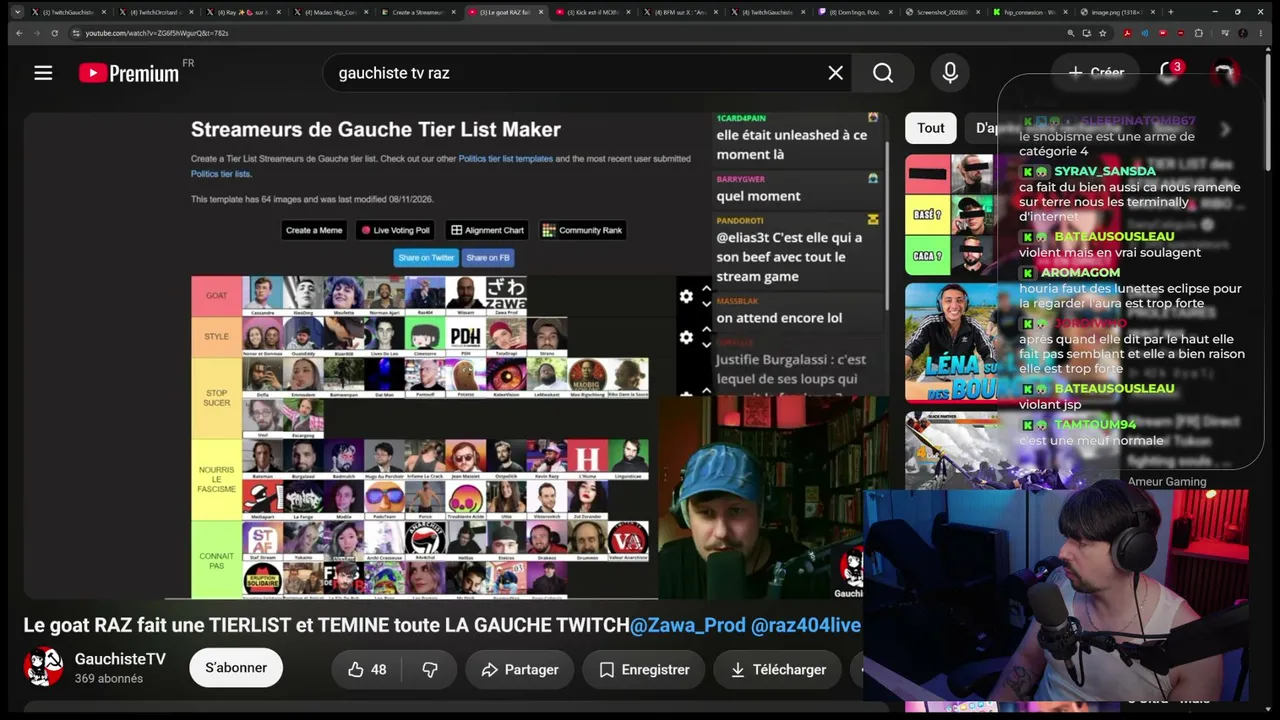Open the YouTube guide hamburger menu
Image resolution: width=1280 pixels, height=720 pixels.
click(x=43, y=73)
